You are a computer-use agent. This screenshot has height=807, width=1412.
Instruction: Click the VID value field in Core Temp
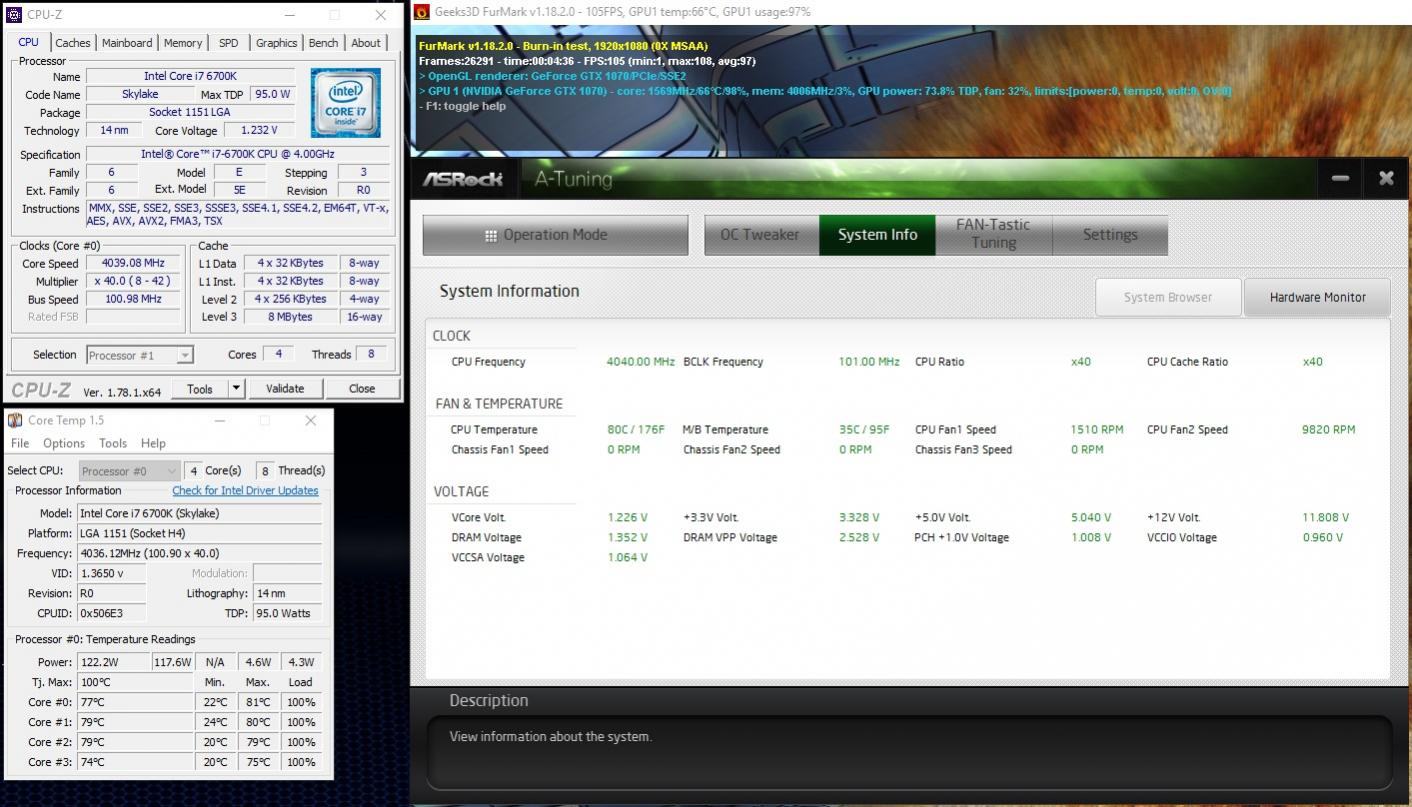[x=111, y=573]
